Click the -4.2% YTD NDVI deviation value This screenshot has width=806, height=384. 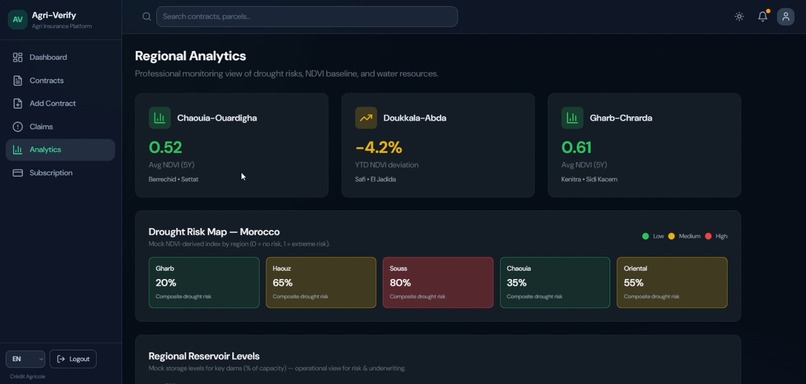pos(379,148)
